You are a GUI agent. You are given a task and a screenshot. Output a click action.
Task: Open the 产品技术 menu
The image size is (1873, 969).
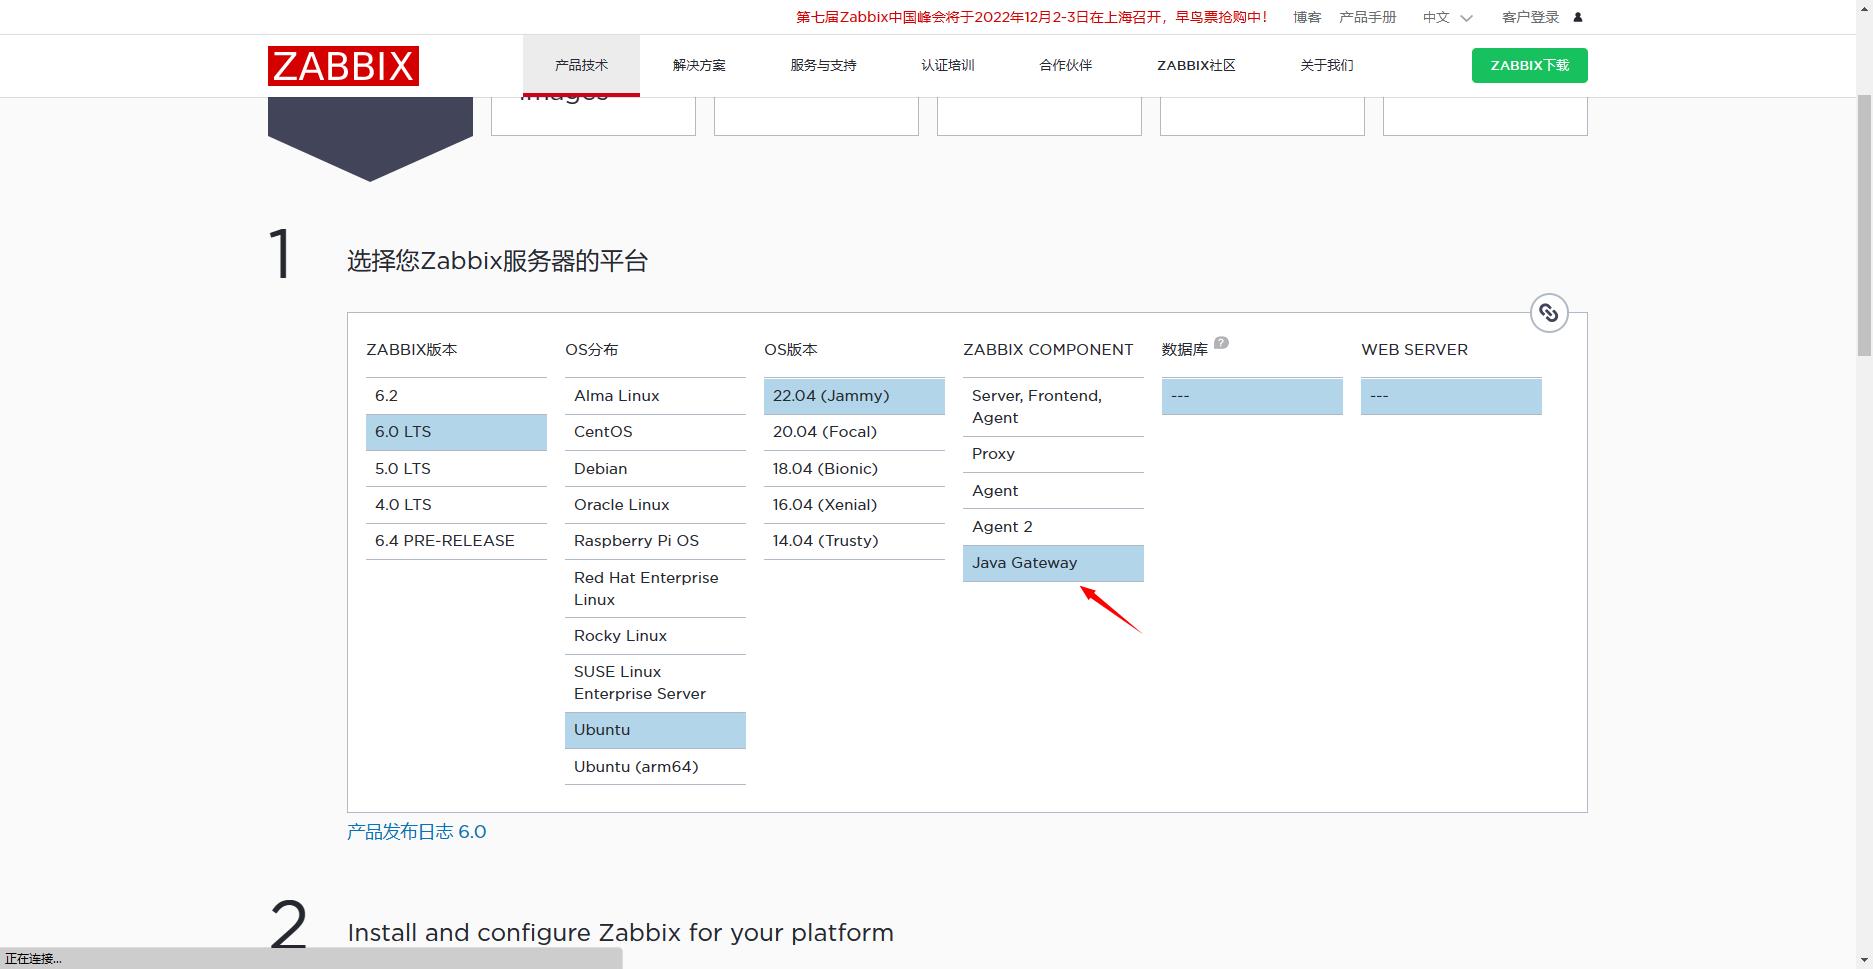tap(581, 66)
